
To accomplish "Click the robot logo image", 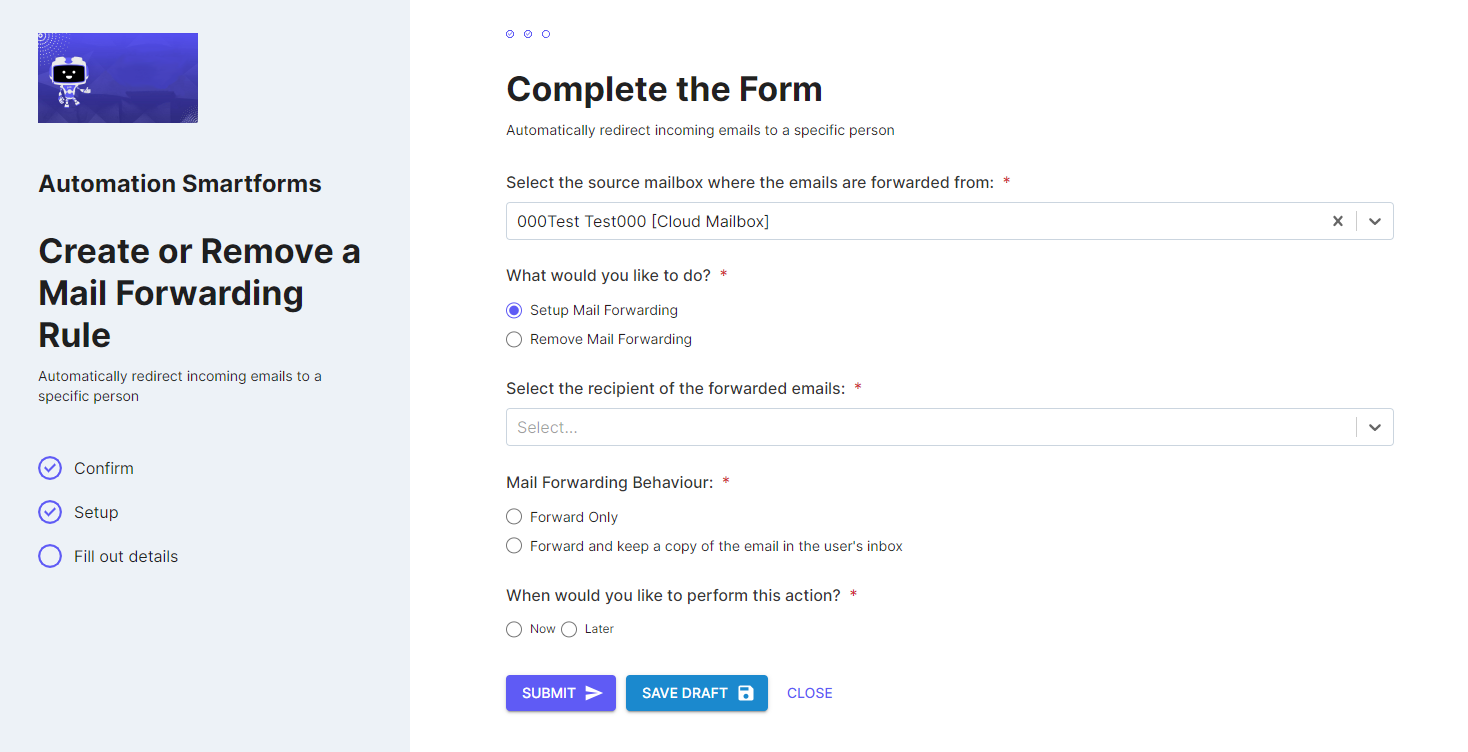I will pyautogui.click(x=118, y=78).
